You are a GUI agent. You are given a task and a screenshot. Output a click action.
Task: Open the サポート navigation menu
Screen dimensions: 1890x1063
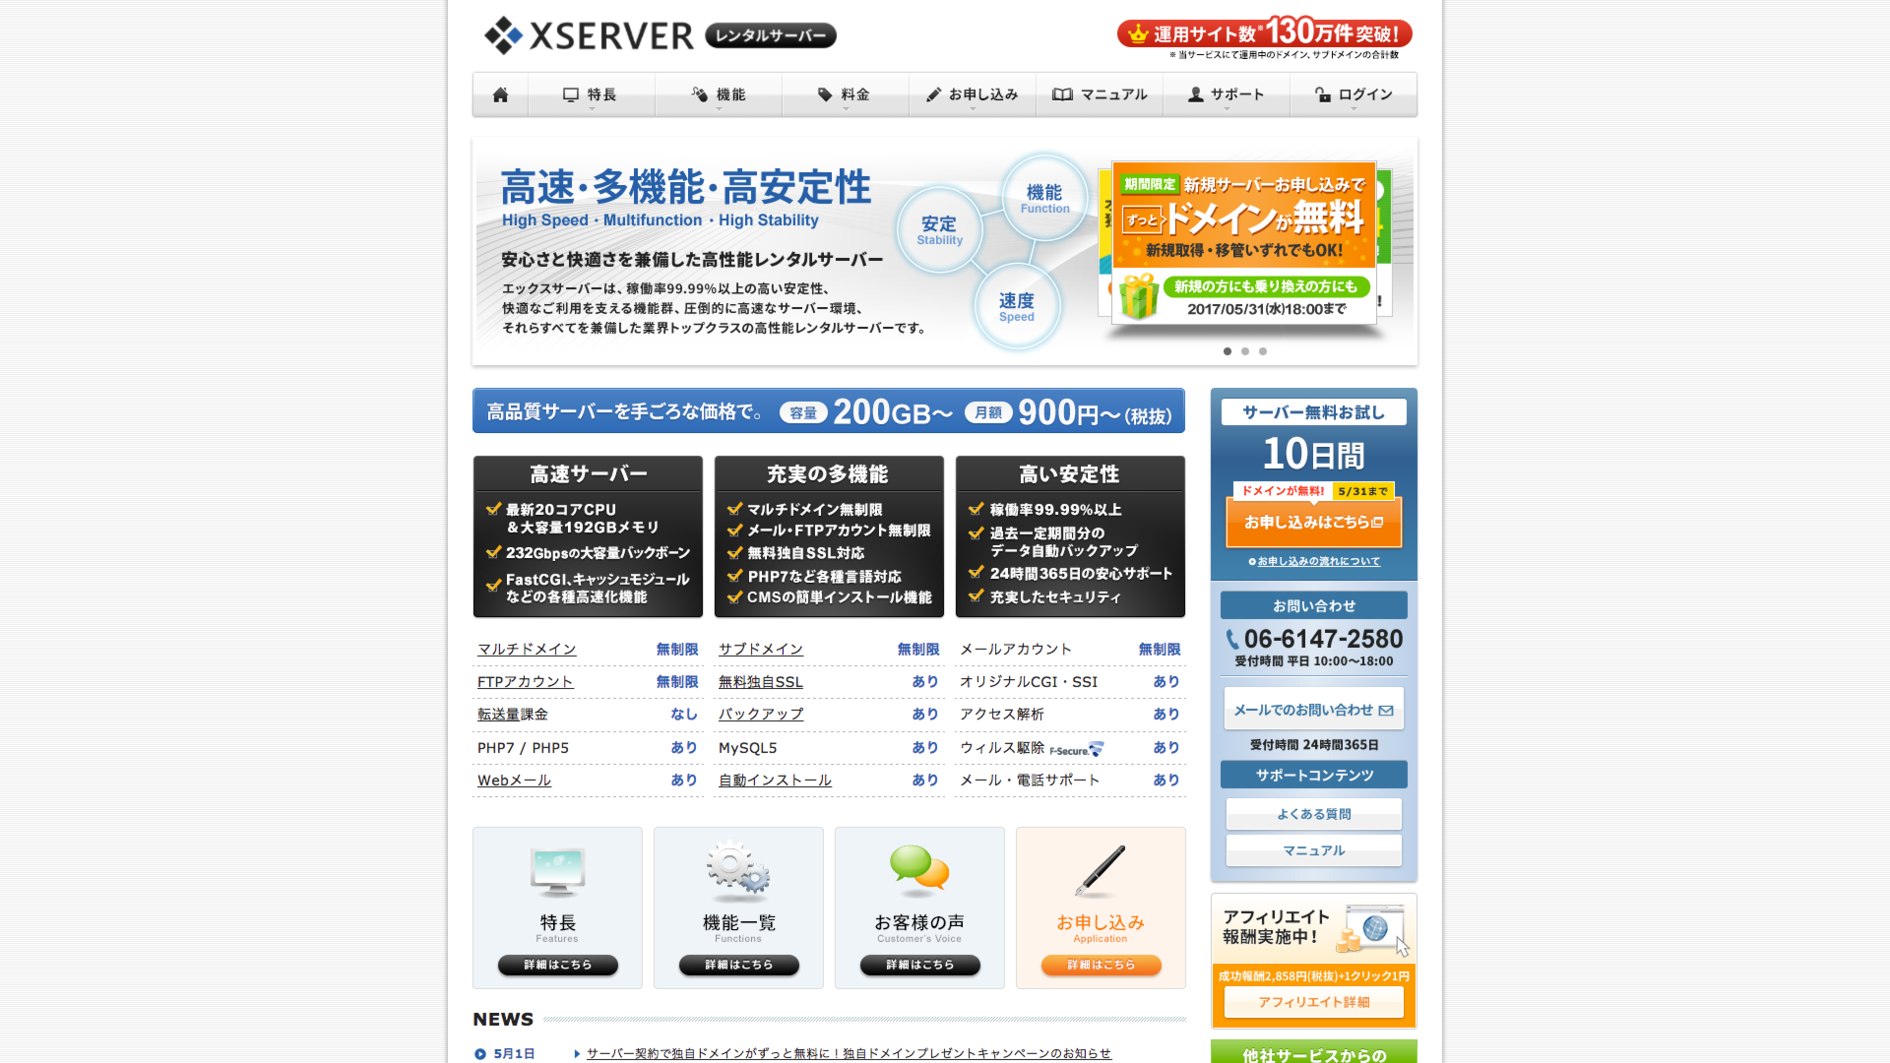[1226, 95]
